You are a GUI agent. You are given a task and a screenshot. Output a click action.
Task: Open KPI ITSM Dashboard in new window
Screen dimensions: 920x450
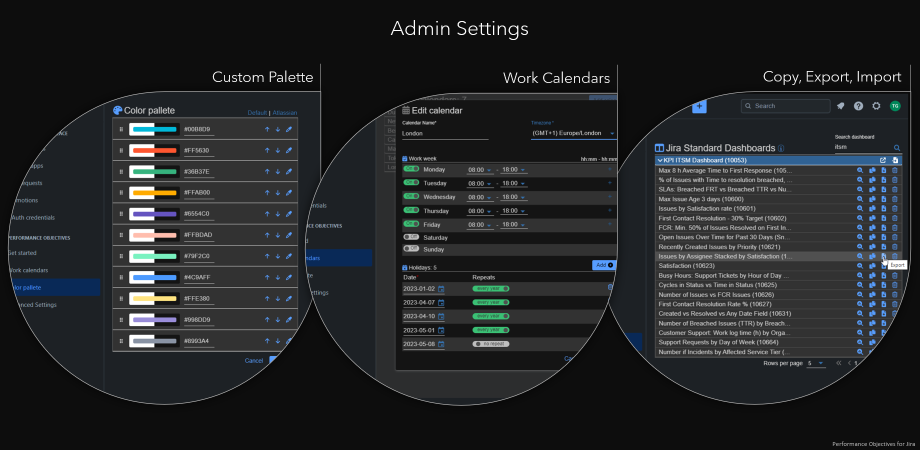pyautogui.click(x=883, y=160)
